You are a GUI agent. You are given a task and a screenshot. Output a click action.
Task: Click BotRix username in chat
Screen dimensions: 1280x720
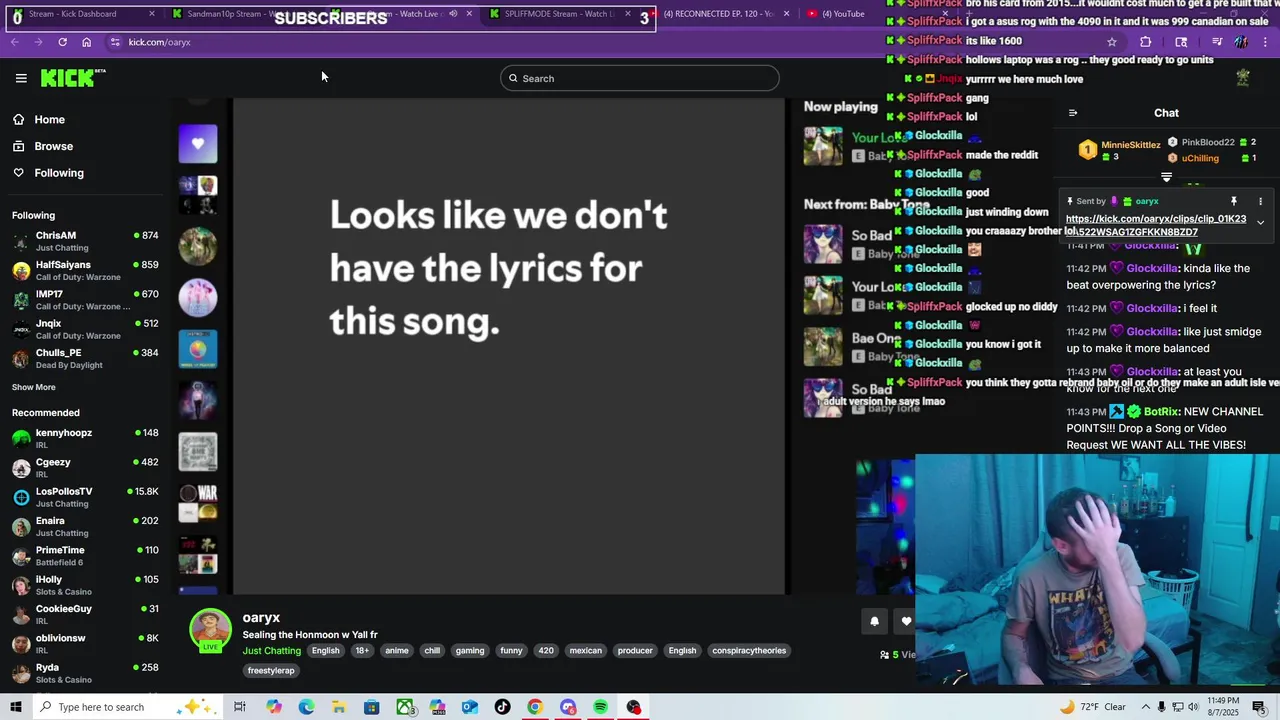tap(1162, 412)
